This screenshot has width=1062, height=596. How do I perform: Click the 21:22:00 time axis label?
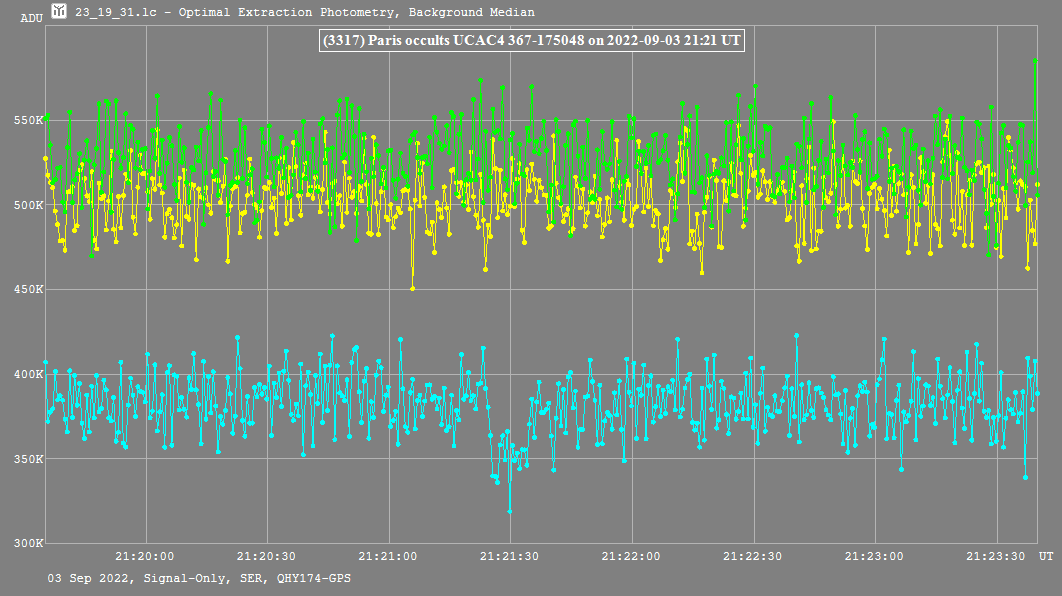[632, 556]
